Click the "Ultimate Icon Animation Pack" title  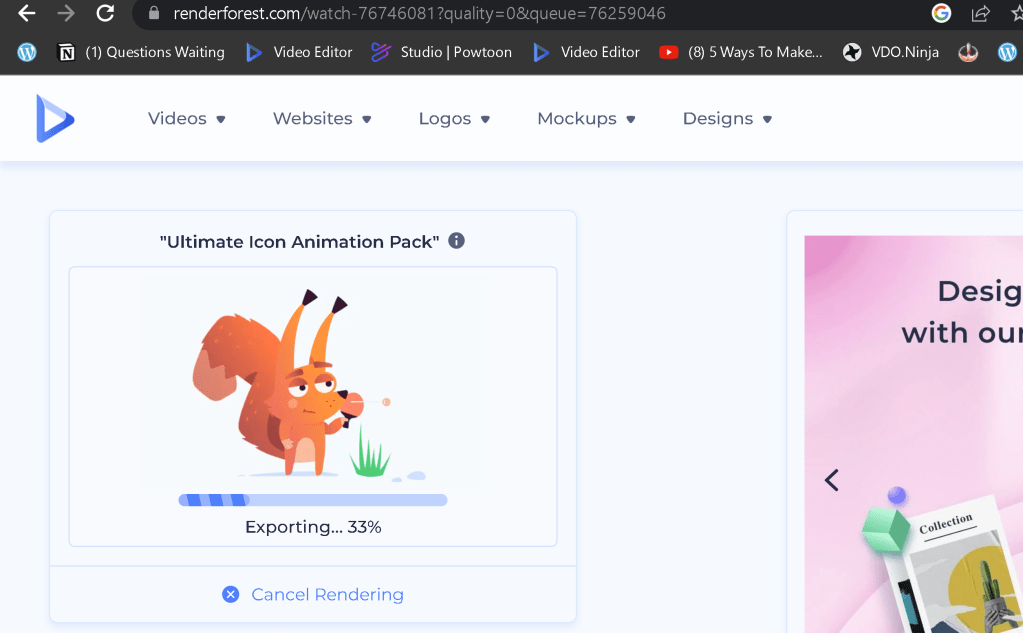coord(299,242)
